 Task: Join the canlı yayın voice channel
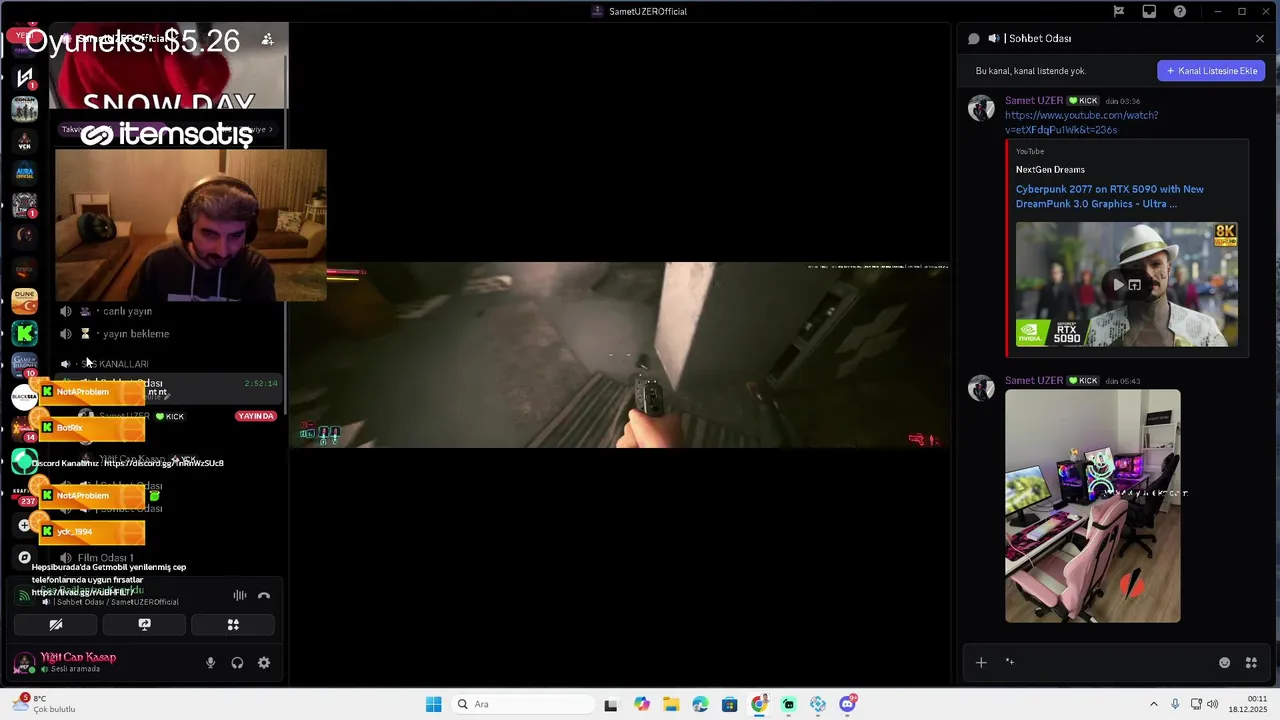[x=127, y=311]
